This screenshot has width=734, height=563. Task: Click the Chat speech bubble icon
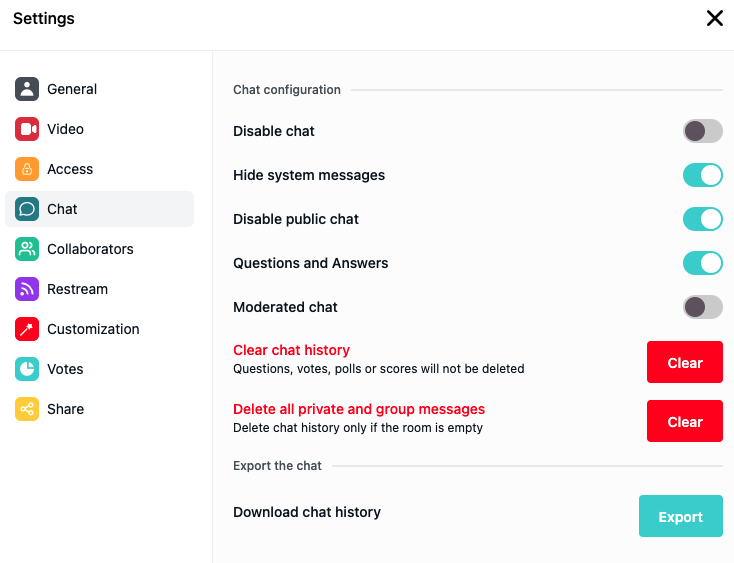tap(27, 209)
